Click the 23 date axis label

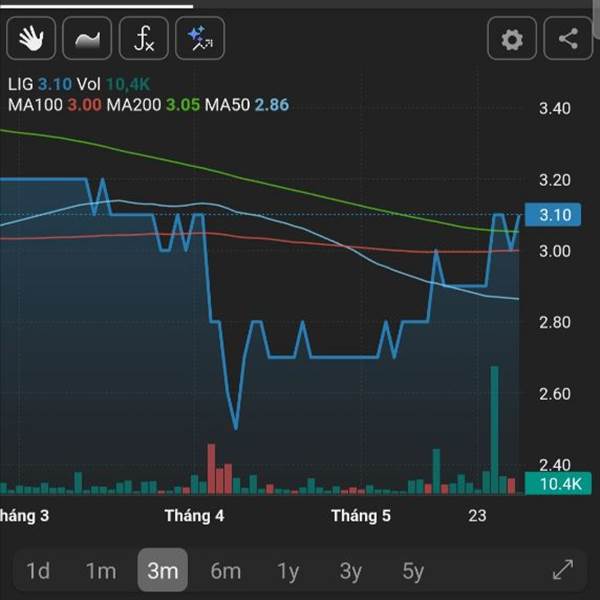tap(477, 516)
